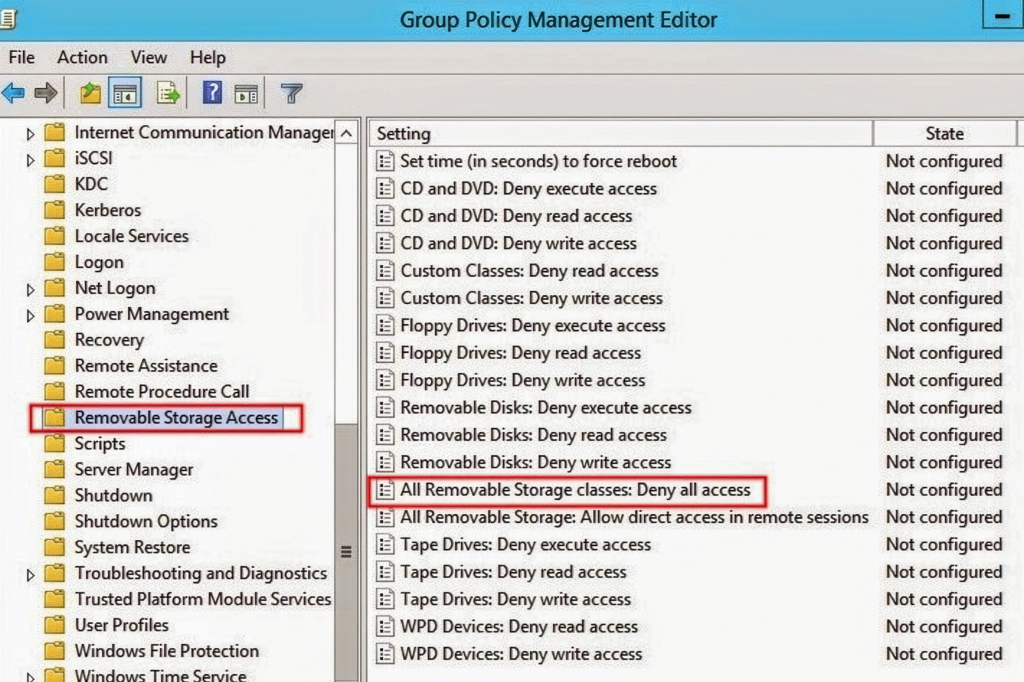Open the Action menu

coord(82,57)
